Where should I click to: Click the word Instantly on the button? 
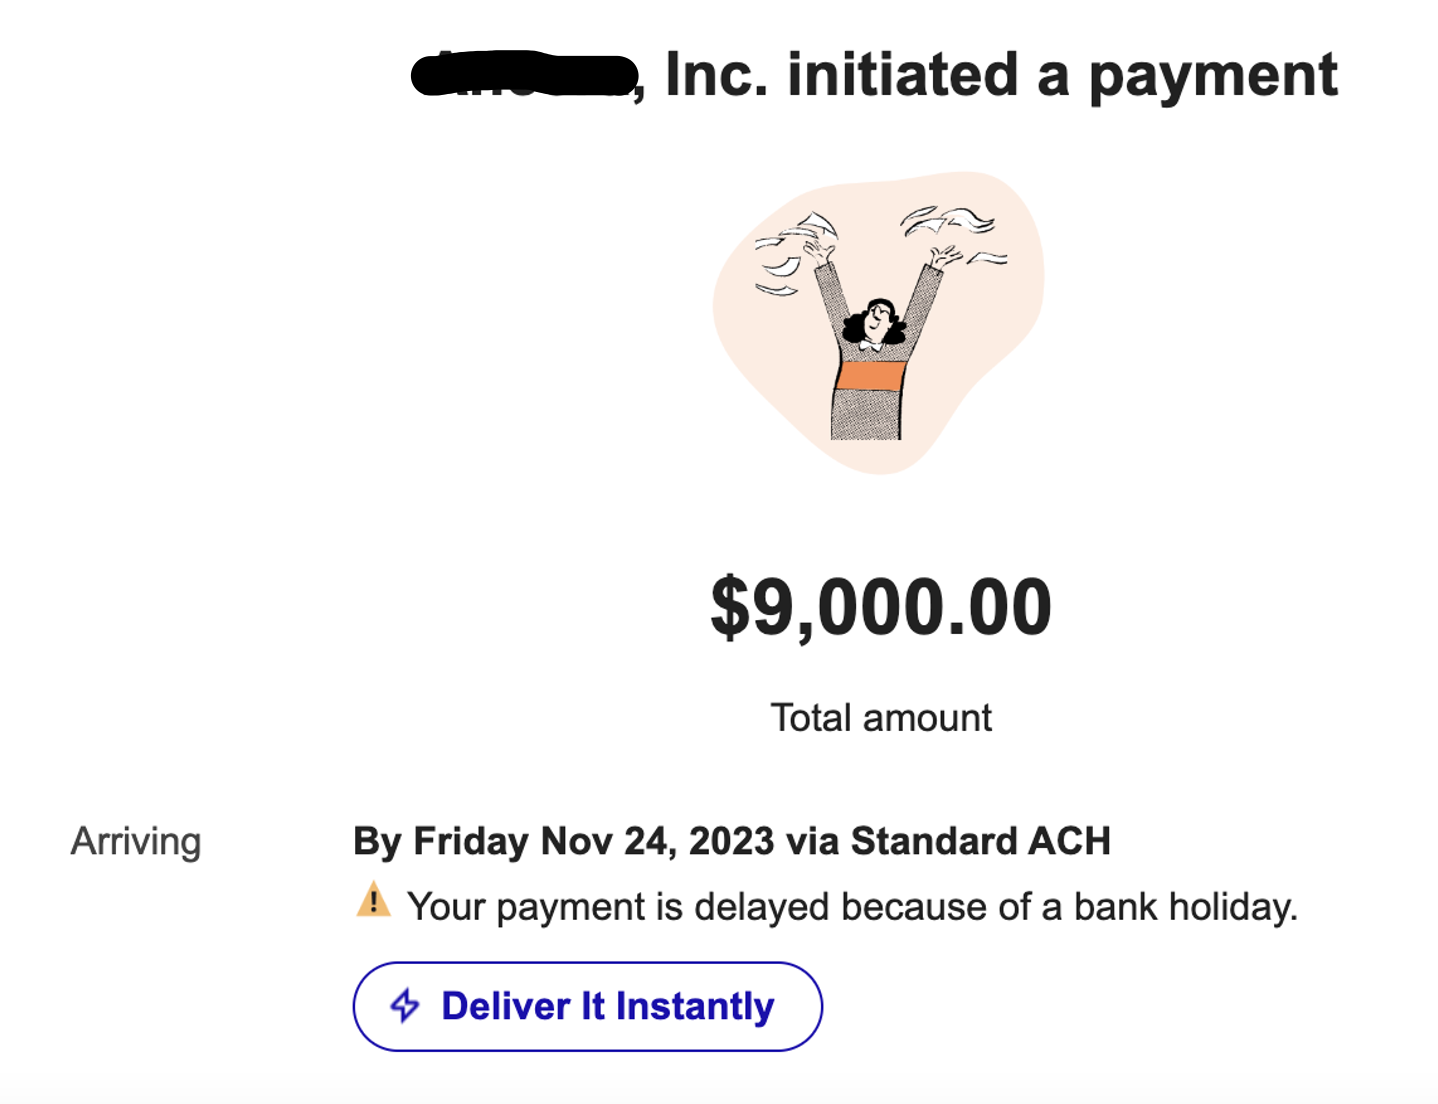[695, 1007]
